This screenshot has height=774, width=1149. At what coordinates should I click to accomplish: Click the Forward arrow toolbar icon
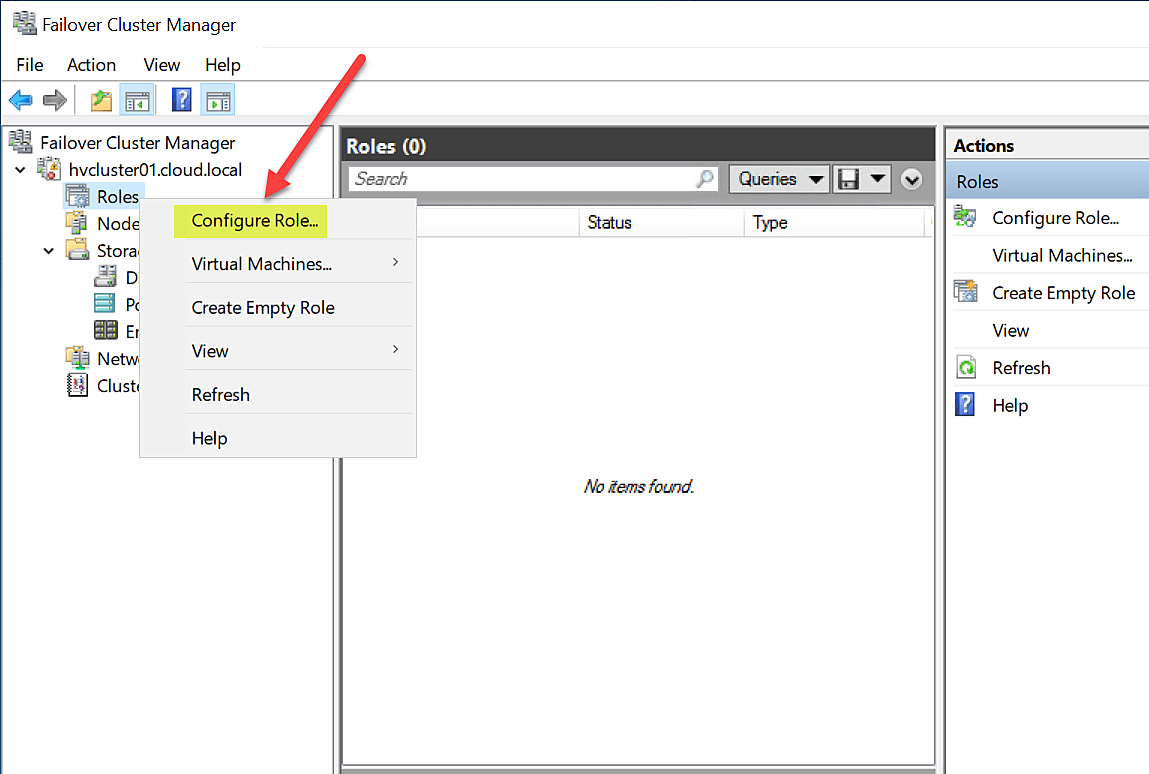[x=55, y=100]
